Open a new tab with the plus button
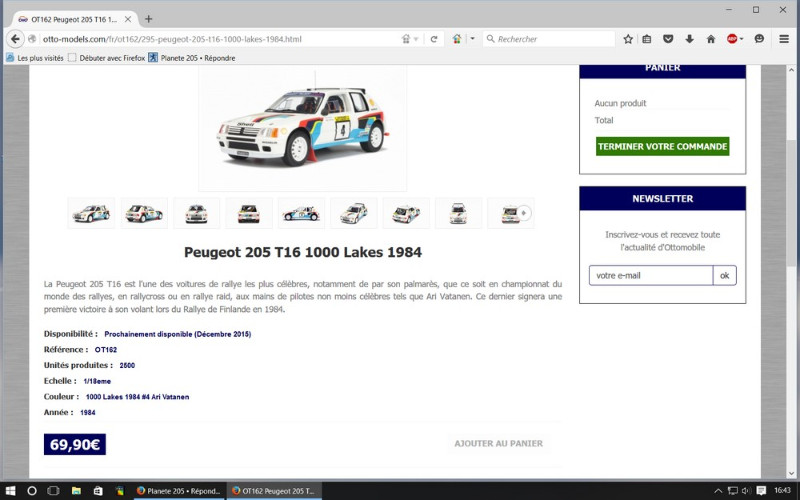Screen dimensions: 800x500 pos(148,19)
